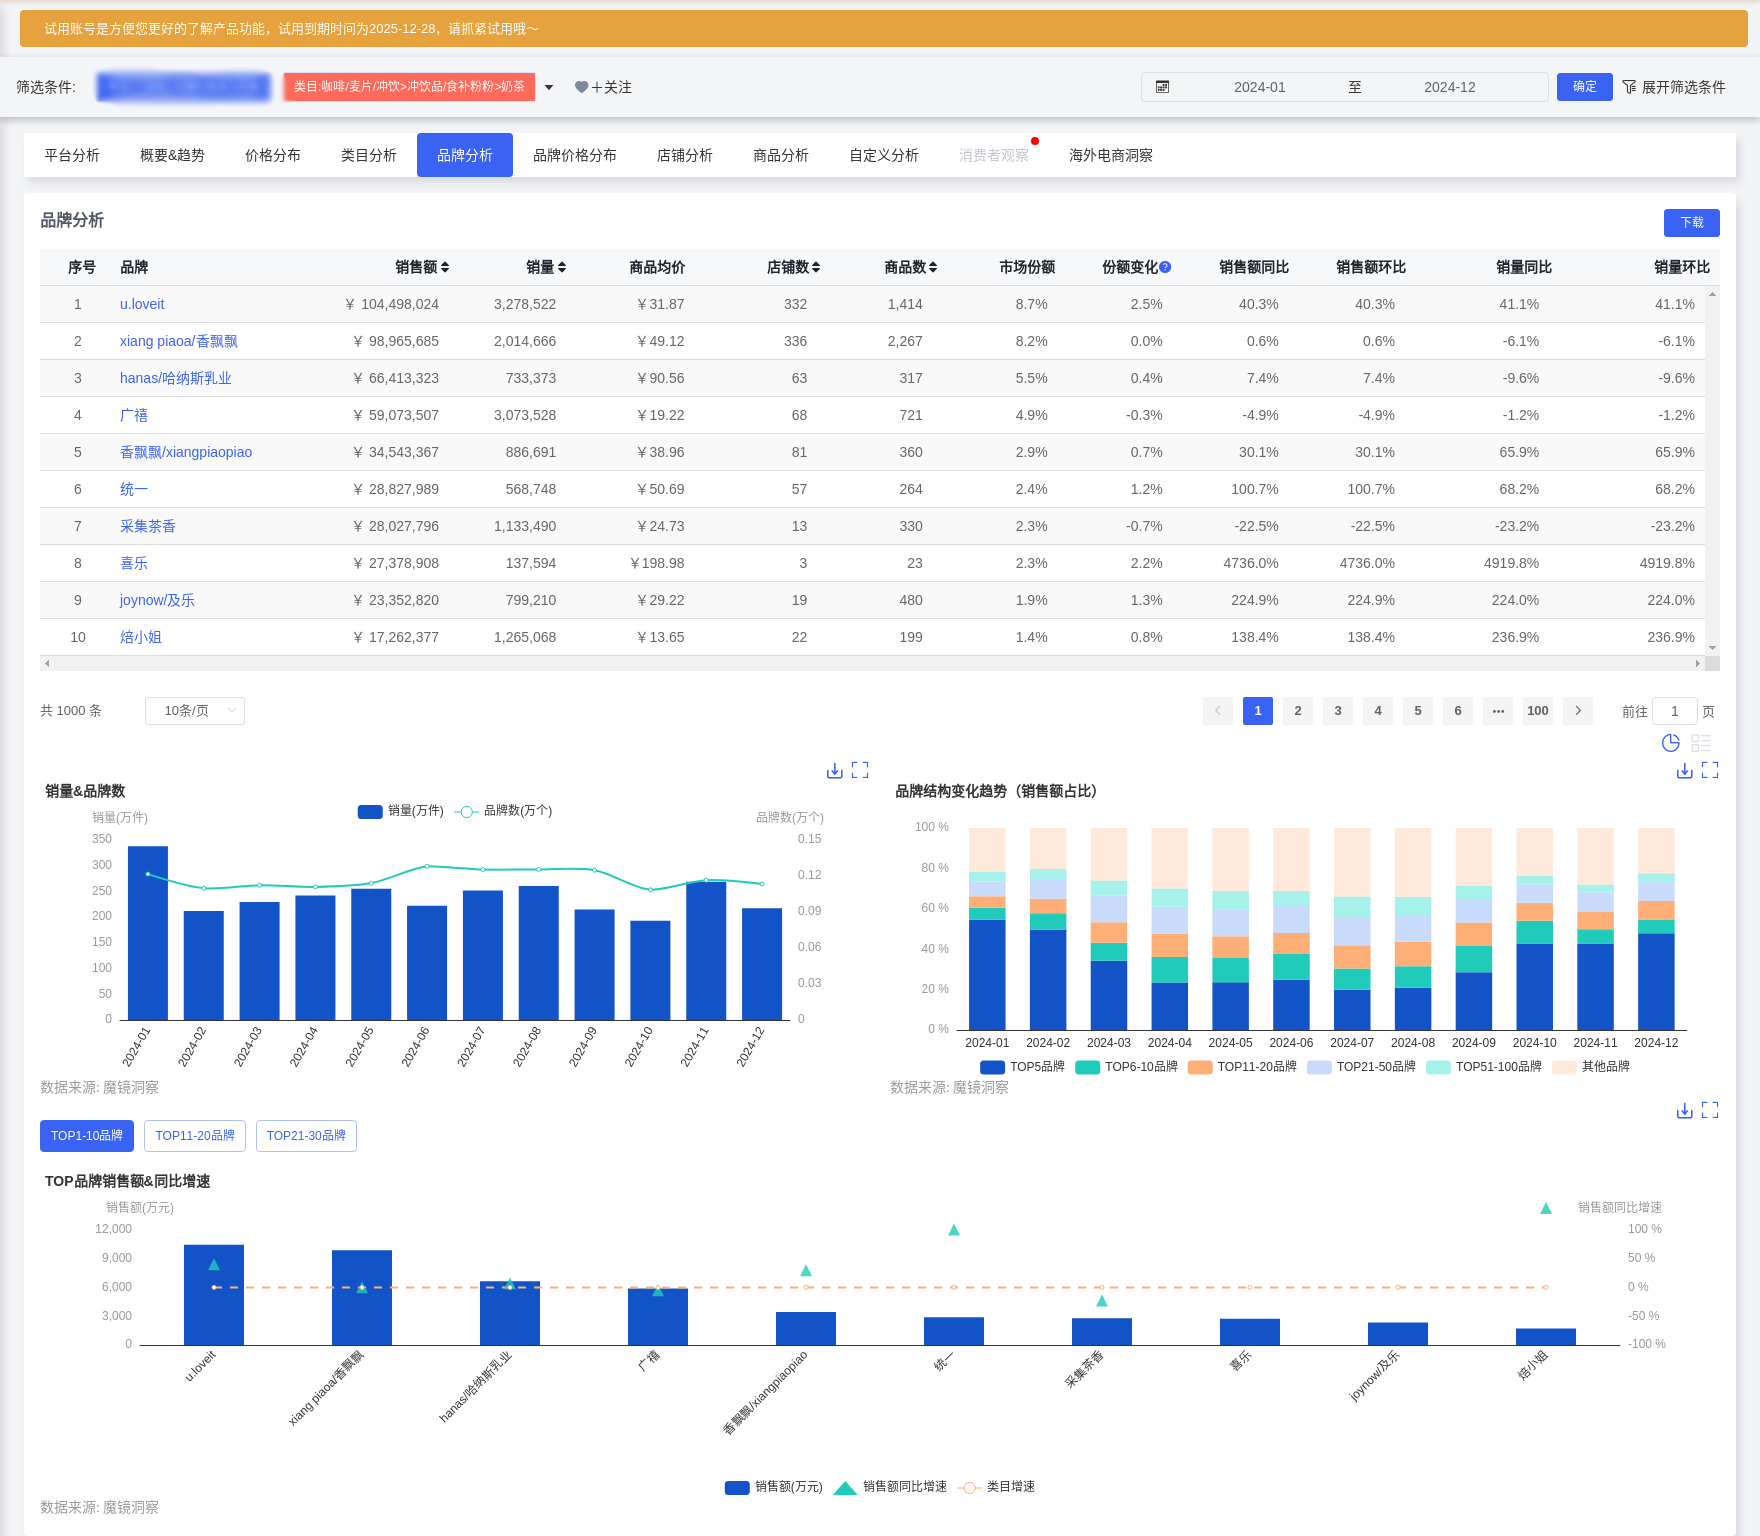This screenshot has height=1536, width=1760.
Task: Download the 品牌结构变化趋势 chart
Action: pos(1685,770)
